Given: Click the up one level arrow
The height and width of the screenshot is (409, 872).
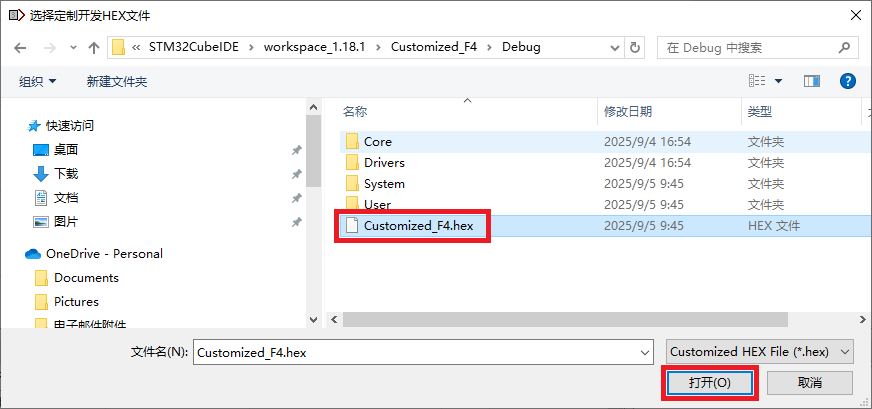Looking at the screenshot, I should point(94,47).
